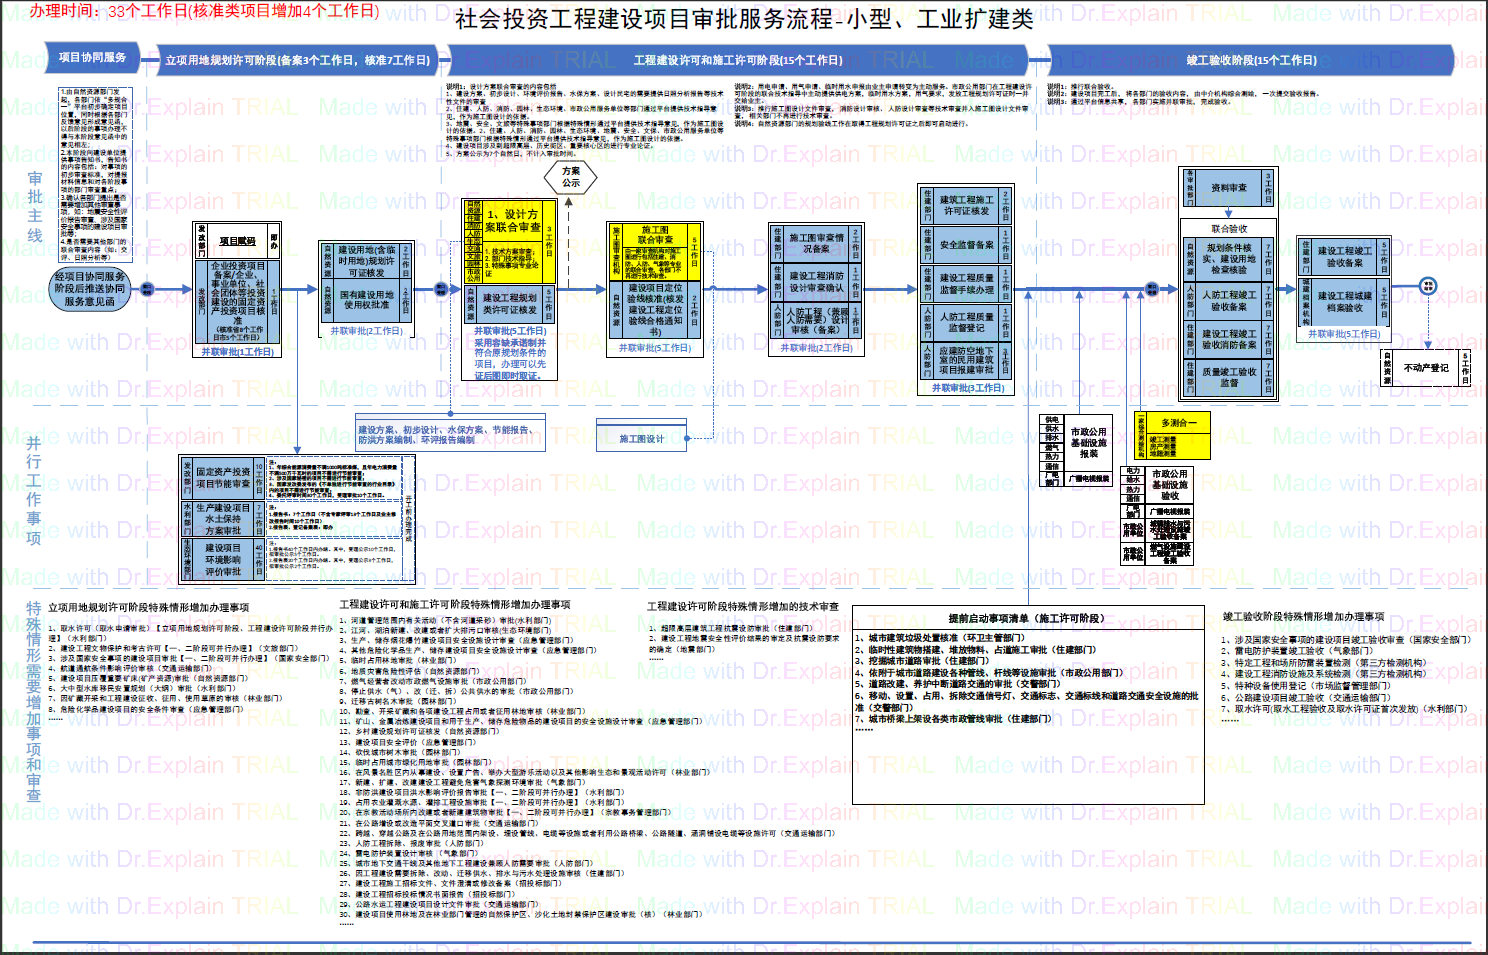Click 竣工验收阶段特殊情形增加办理事项 heading
The image size is (1488, 955).
pos(1303,617)
